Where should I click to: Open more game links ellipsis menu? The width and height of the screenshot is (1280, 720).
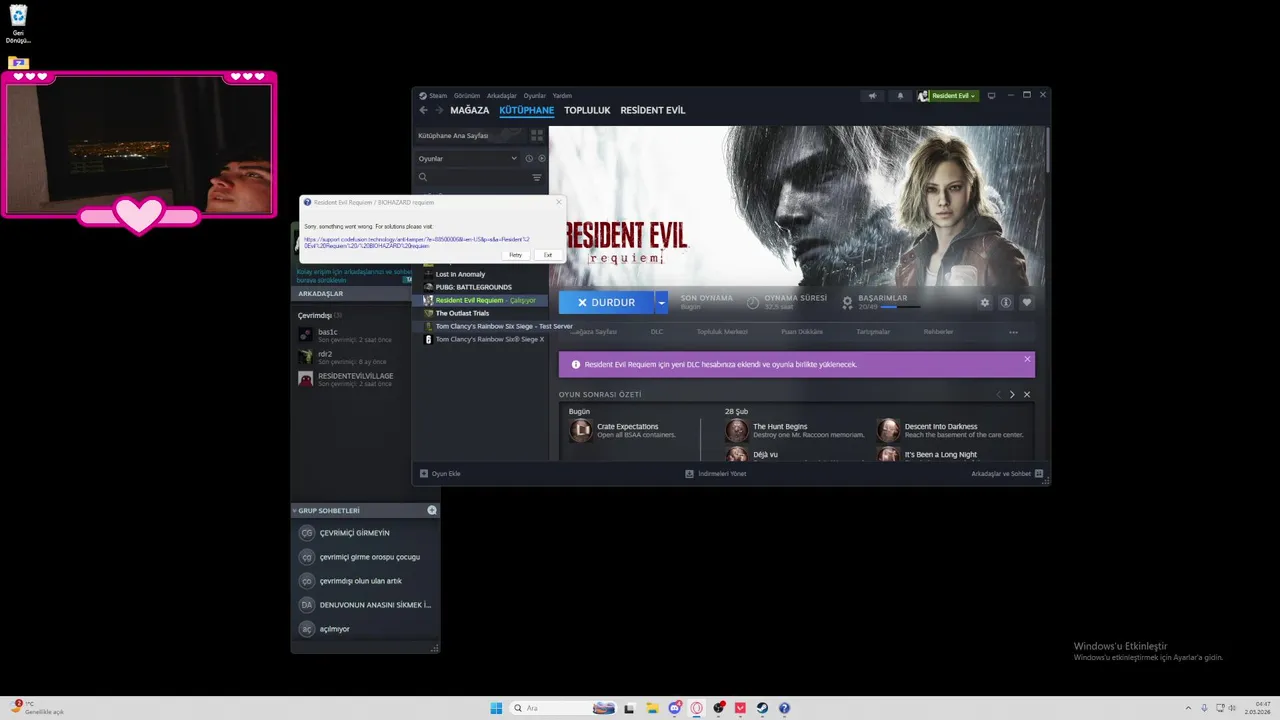coord(1013,332)
